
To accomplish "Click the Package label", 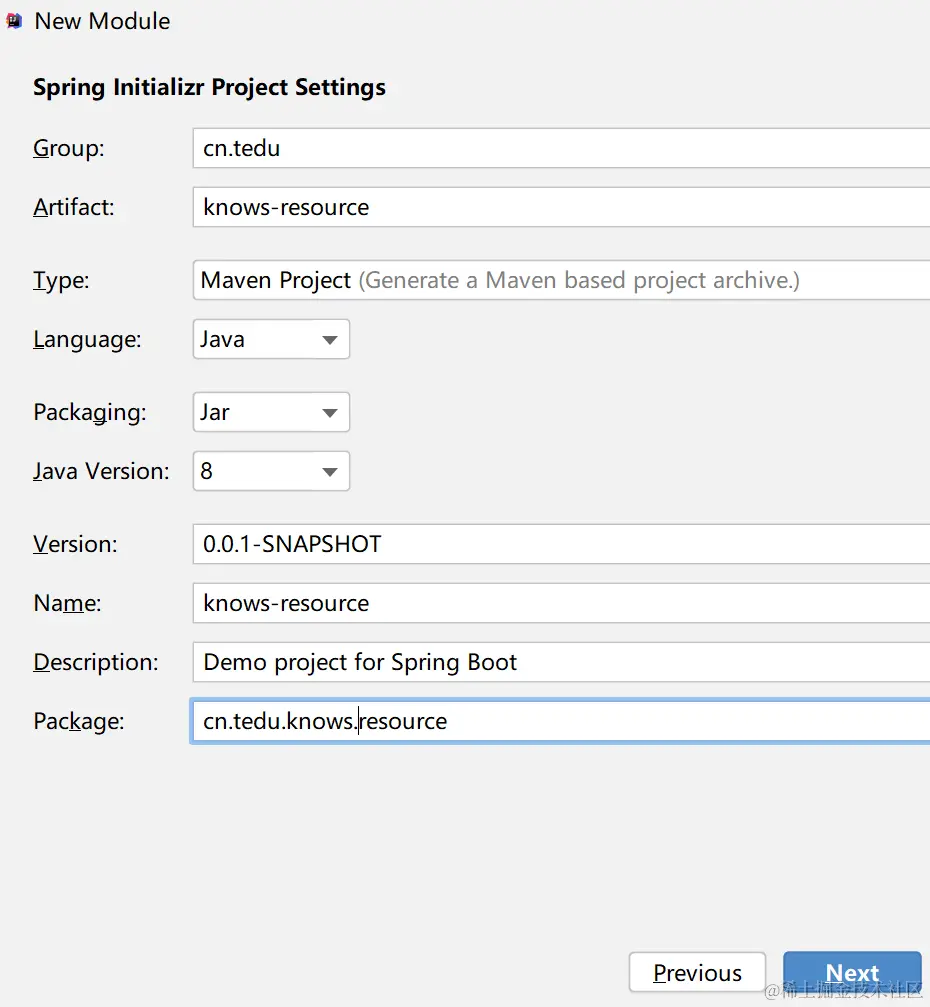I will tap(78, 721).
